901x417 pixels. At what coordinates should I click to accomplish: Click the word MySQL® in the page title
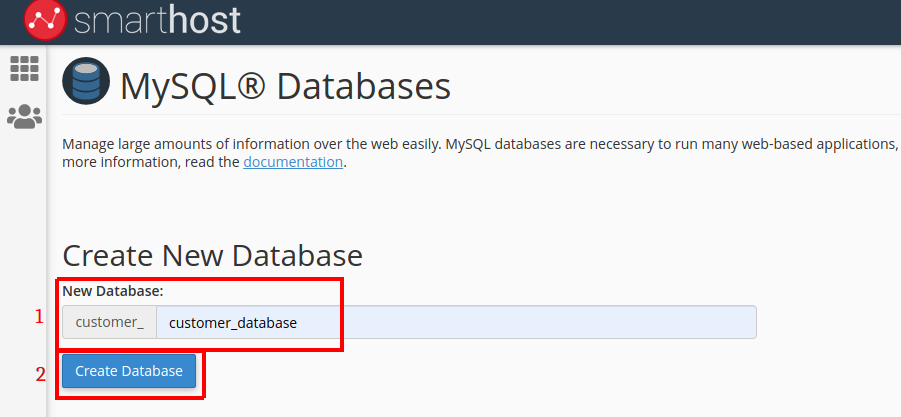click(x=192, y=87)
